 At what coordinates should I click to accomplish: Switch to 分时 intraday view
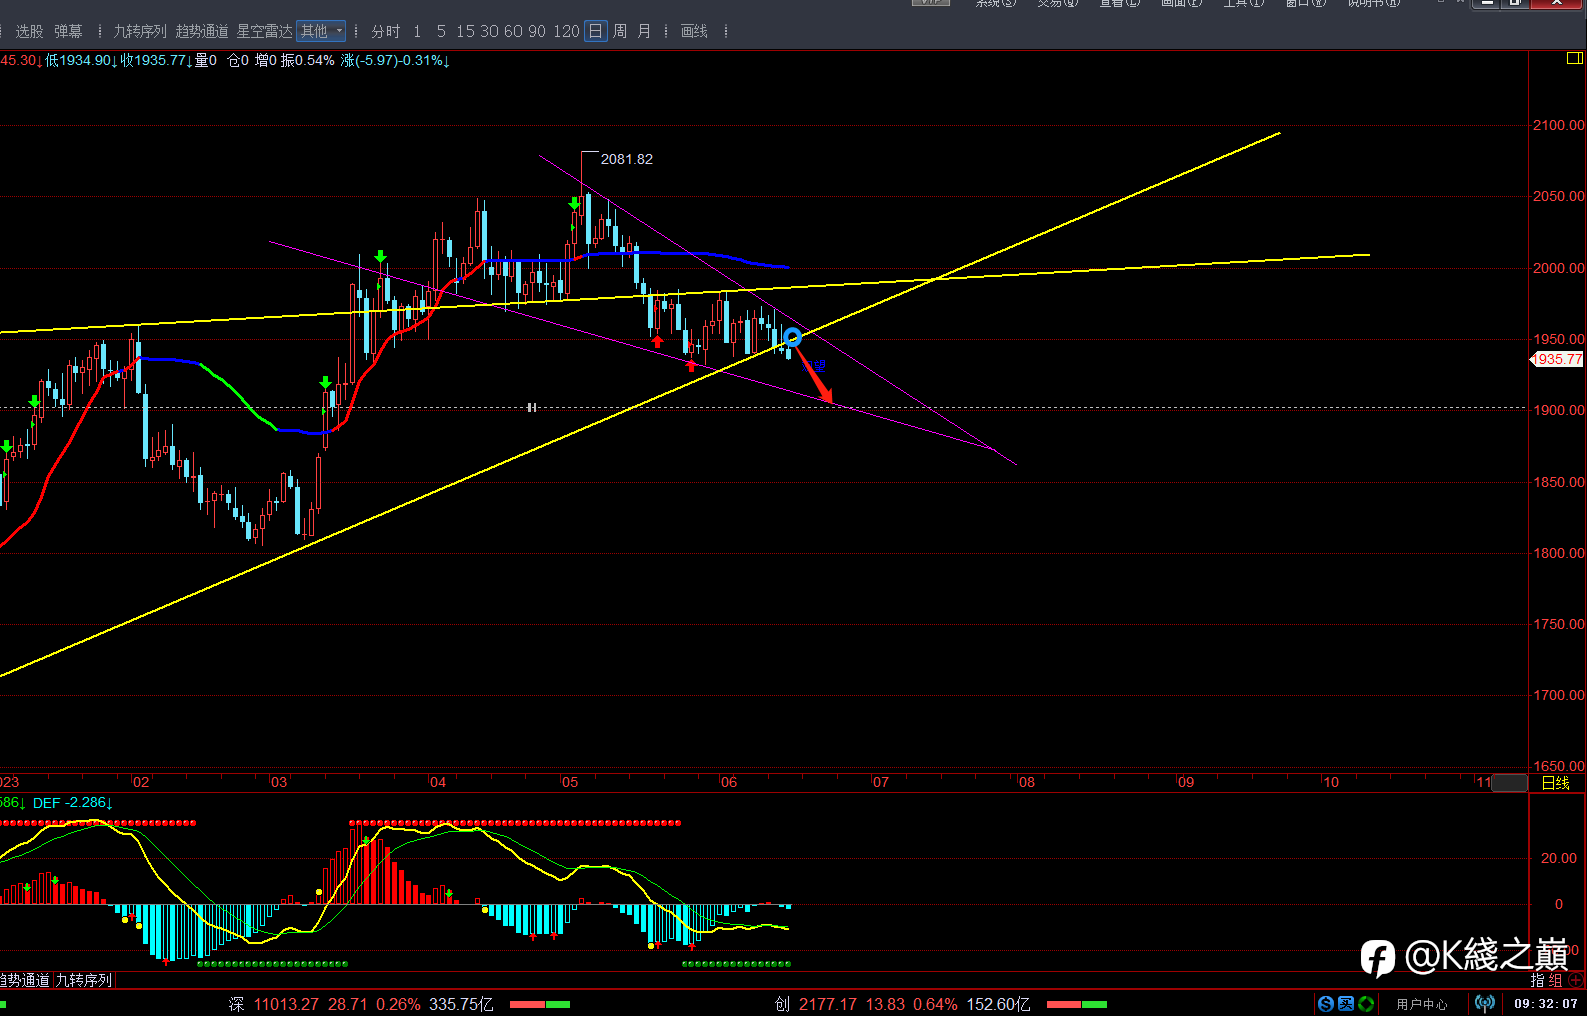click(385, 31)
